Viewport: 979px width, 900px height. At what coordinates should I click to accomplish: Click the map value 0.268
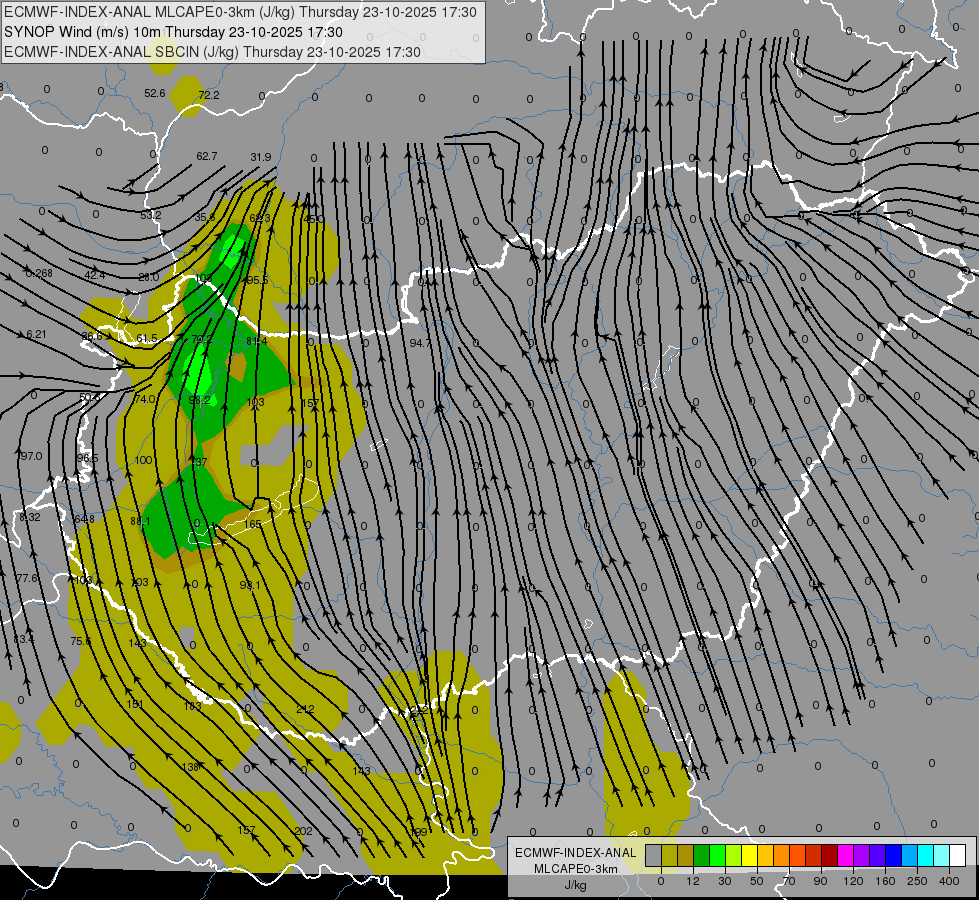tap(39, 273)
